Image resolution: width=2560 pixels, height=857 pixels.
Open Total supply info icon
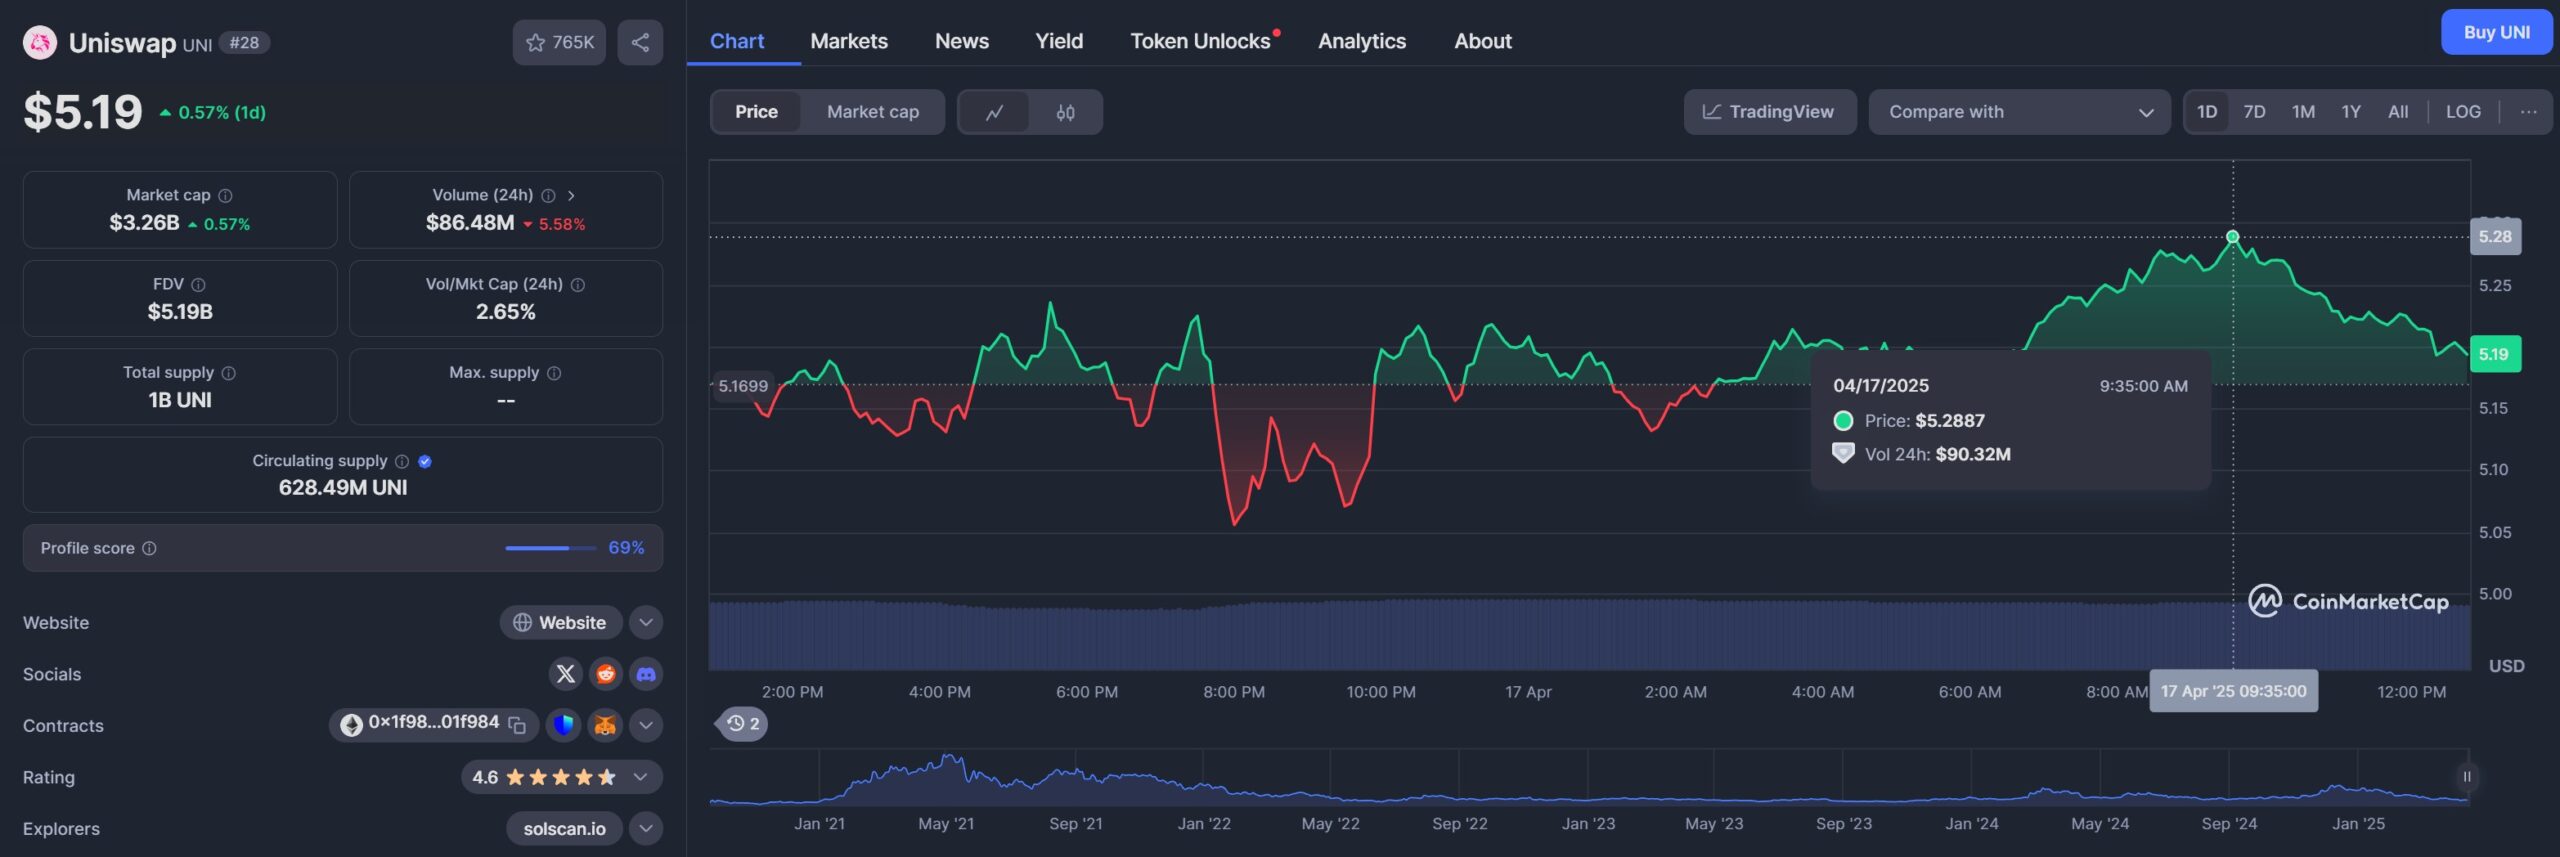tap(228, 372)
